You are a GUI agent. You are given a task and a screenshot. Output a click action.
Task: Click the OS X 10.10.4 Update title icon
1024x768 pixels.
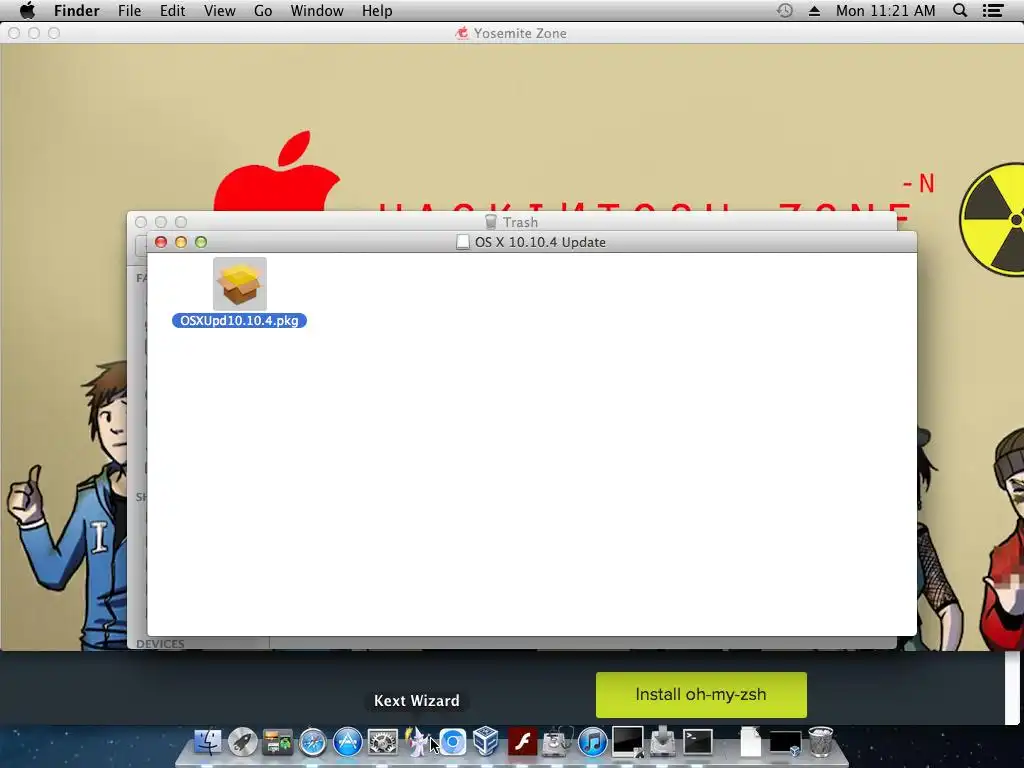(x=462, y=242)
